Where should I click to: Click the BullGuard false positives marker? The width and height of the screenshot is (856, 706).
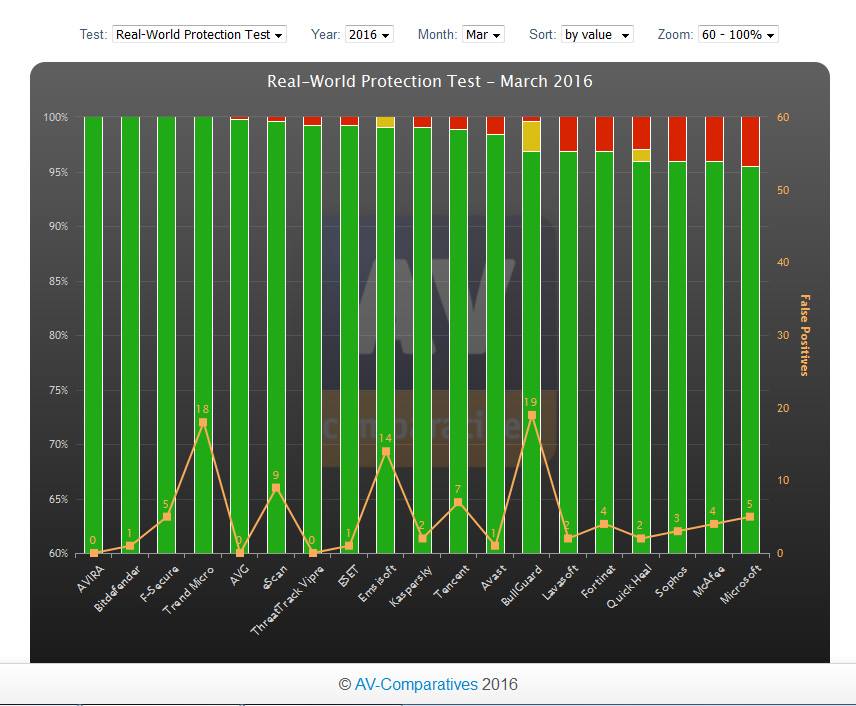pyautogui.click(x=532, y=416)
